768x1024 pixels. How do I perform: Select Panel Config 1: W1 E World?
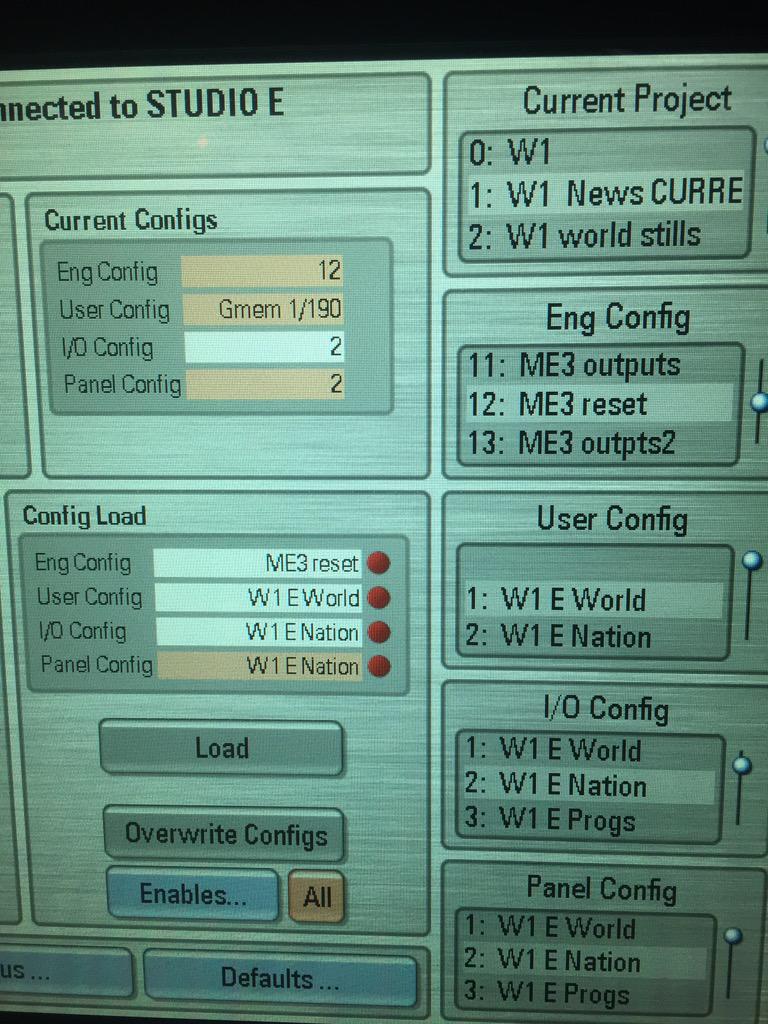tap(584, 927)
